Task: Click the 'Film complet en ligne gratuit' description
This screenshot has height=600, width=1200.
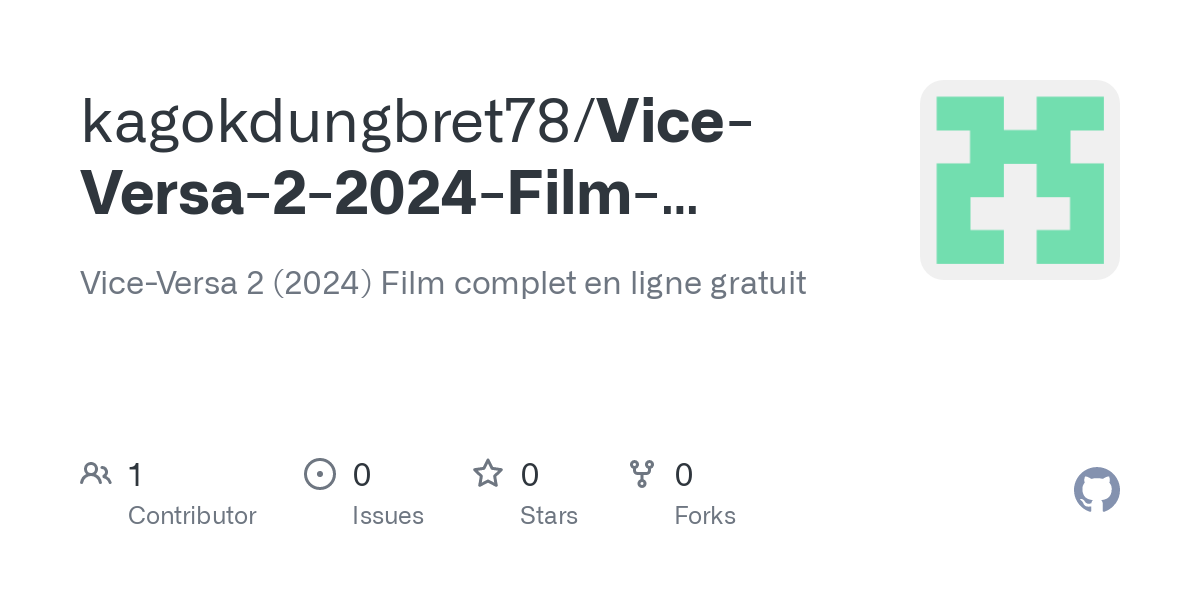Action: point(594,284)
